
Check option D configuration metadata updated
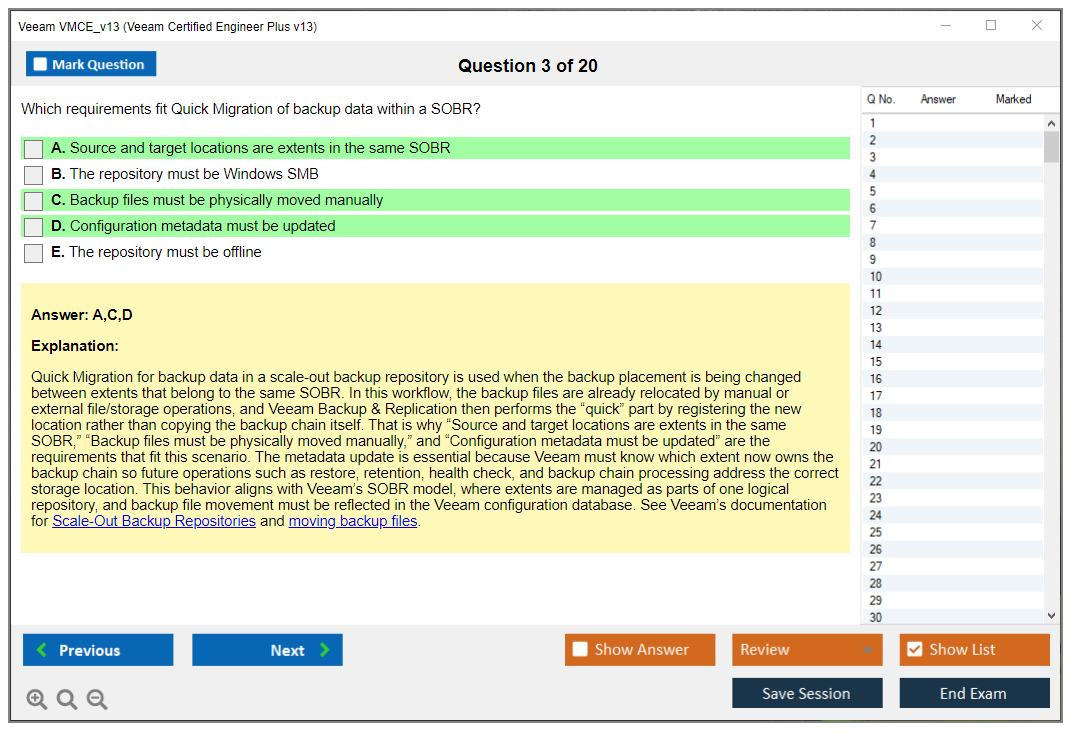click(x=33, y=227)
